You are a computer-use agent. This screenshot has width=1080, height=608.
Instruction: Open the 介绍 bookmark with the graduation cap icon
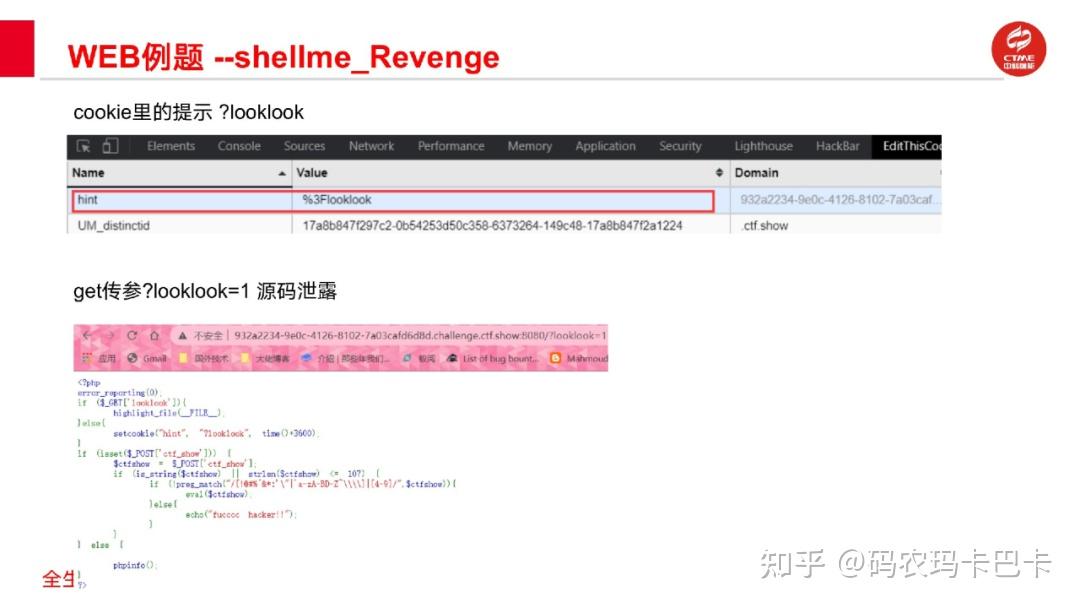346,358
